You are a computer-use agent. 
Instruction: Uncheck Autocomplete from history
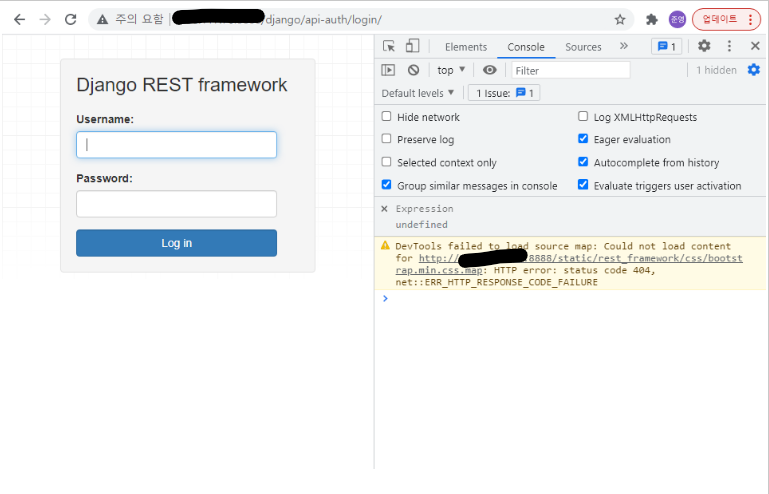(583, 162)
